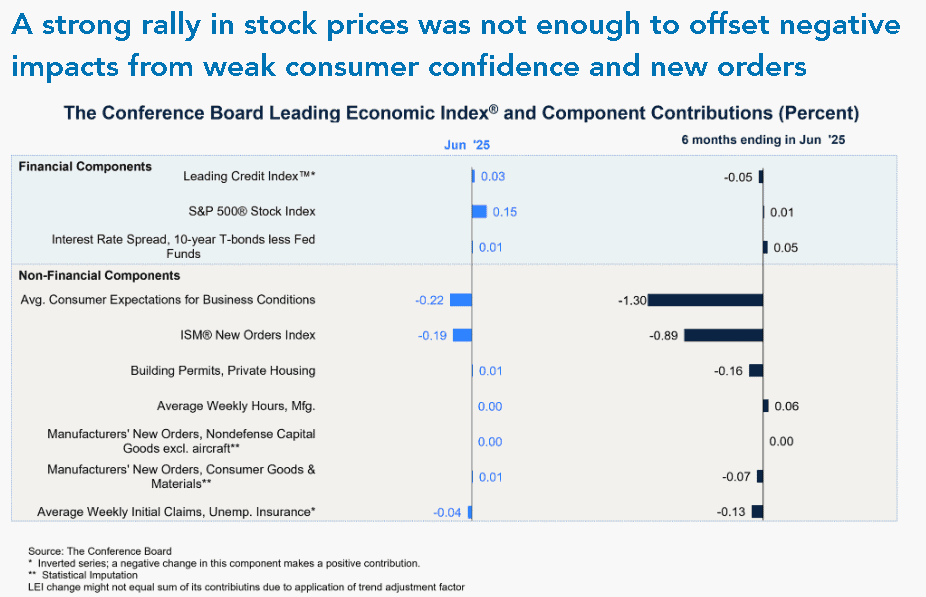Screen dimensions: 926x597
Task: Click the -1.30 Consumer Expectations six-month bar
Action: [x=705, y=300]
